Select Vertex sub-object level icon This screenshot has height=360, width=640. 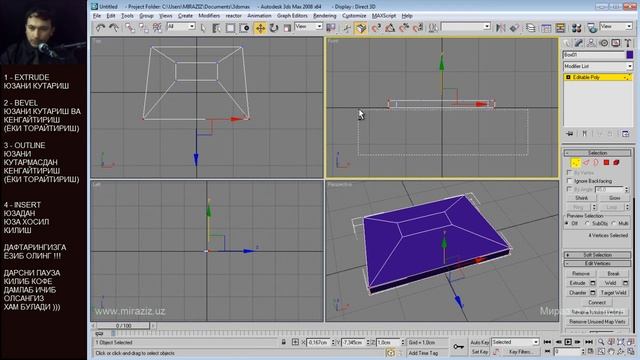pos(575,163)
